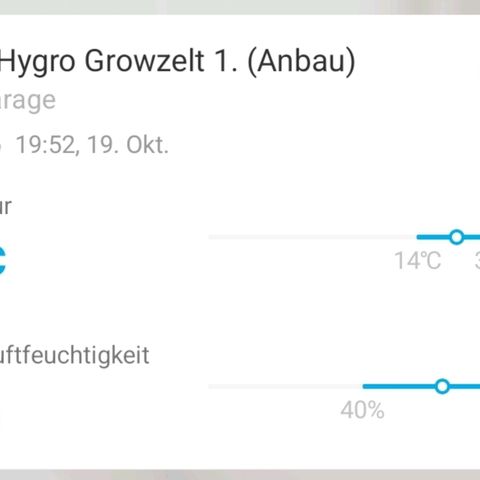
Task: Click the circular handle on the humidity slider
Action: point(442,386)
